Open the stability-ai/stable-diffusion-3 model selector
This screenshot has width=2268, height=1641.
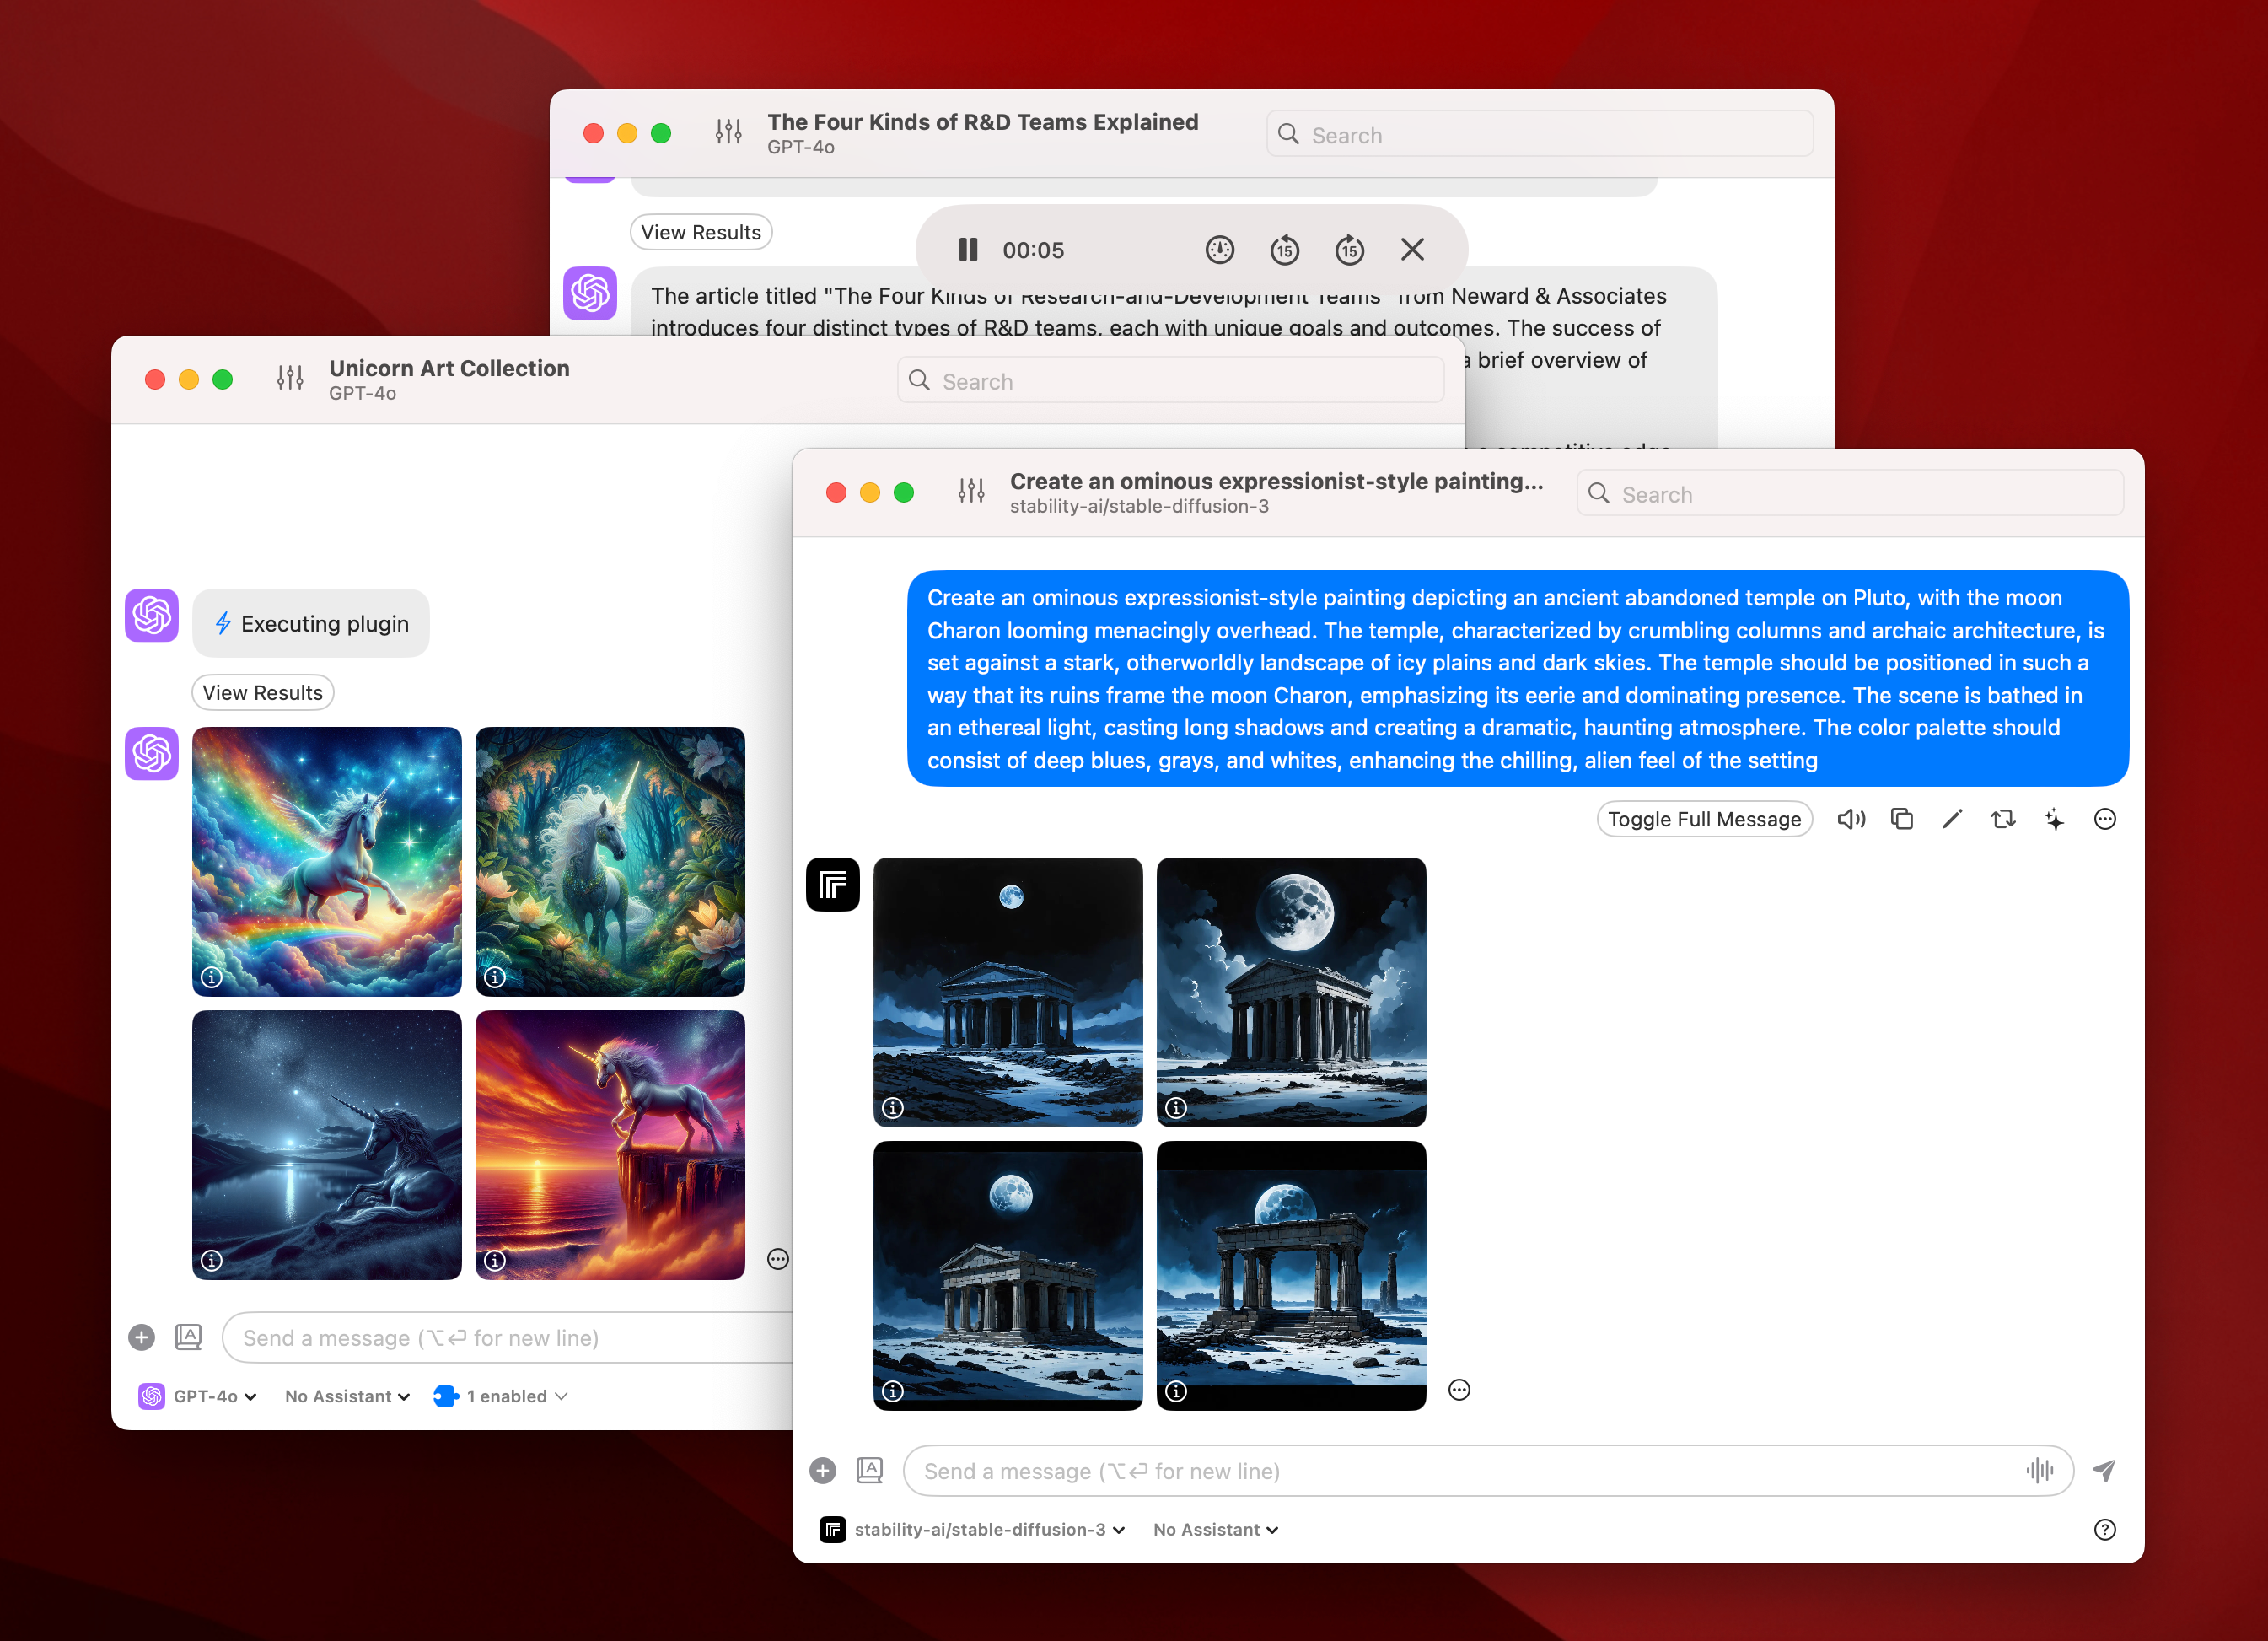pyautogui.click(x=973, y=1530)
